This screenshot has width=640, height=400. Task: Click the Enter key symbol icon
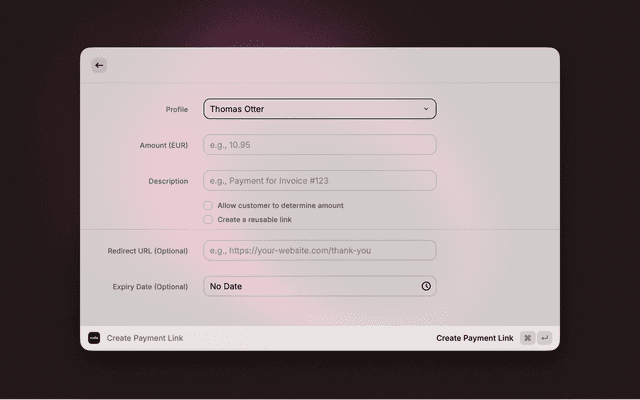coord(544,338)
